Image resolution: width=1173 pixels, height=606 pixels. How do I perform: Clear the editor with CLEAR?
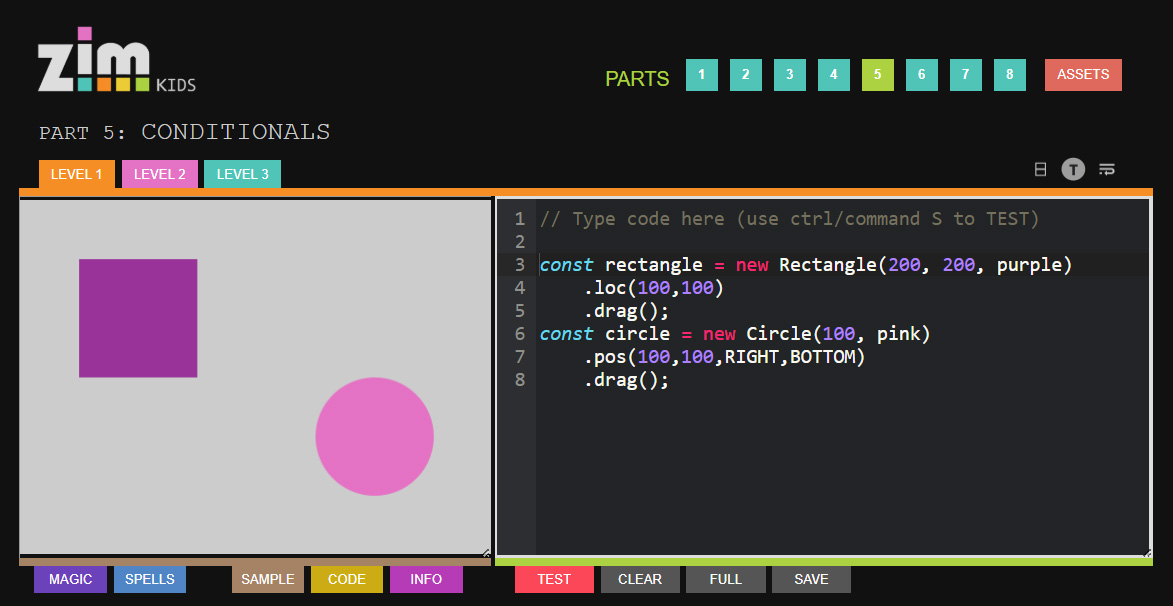point(640,579)
